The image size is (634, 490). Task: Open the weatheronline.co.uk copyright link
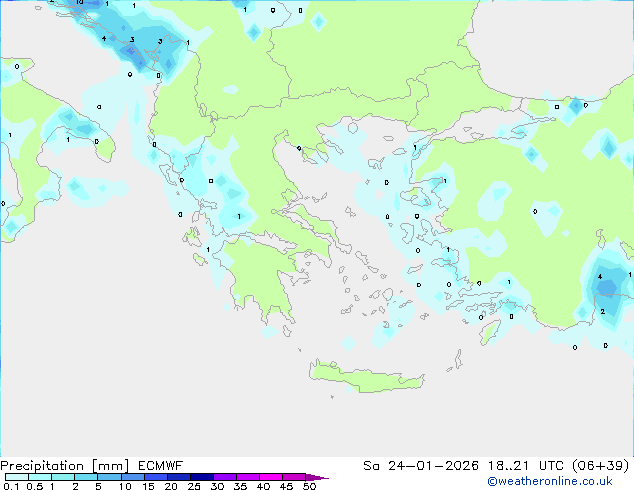click(x=550, y=481)
